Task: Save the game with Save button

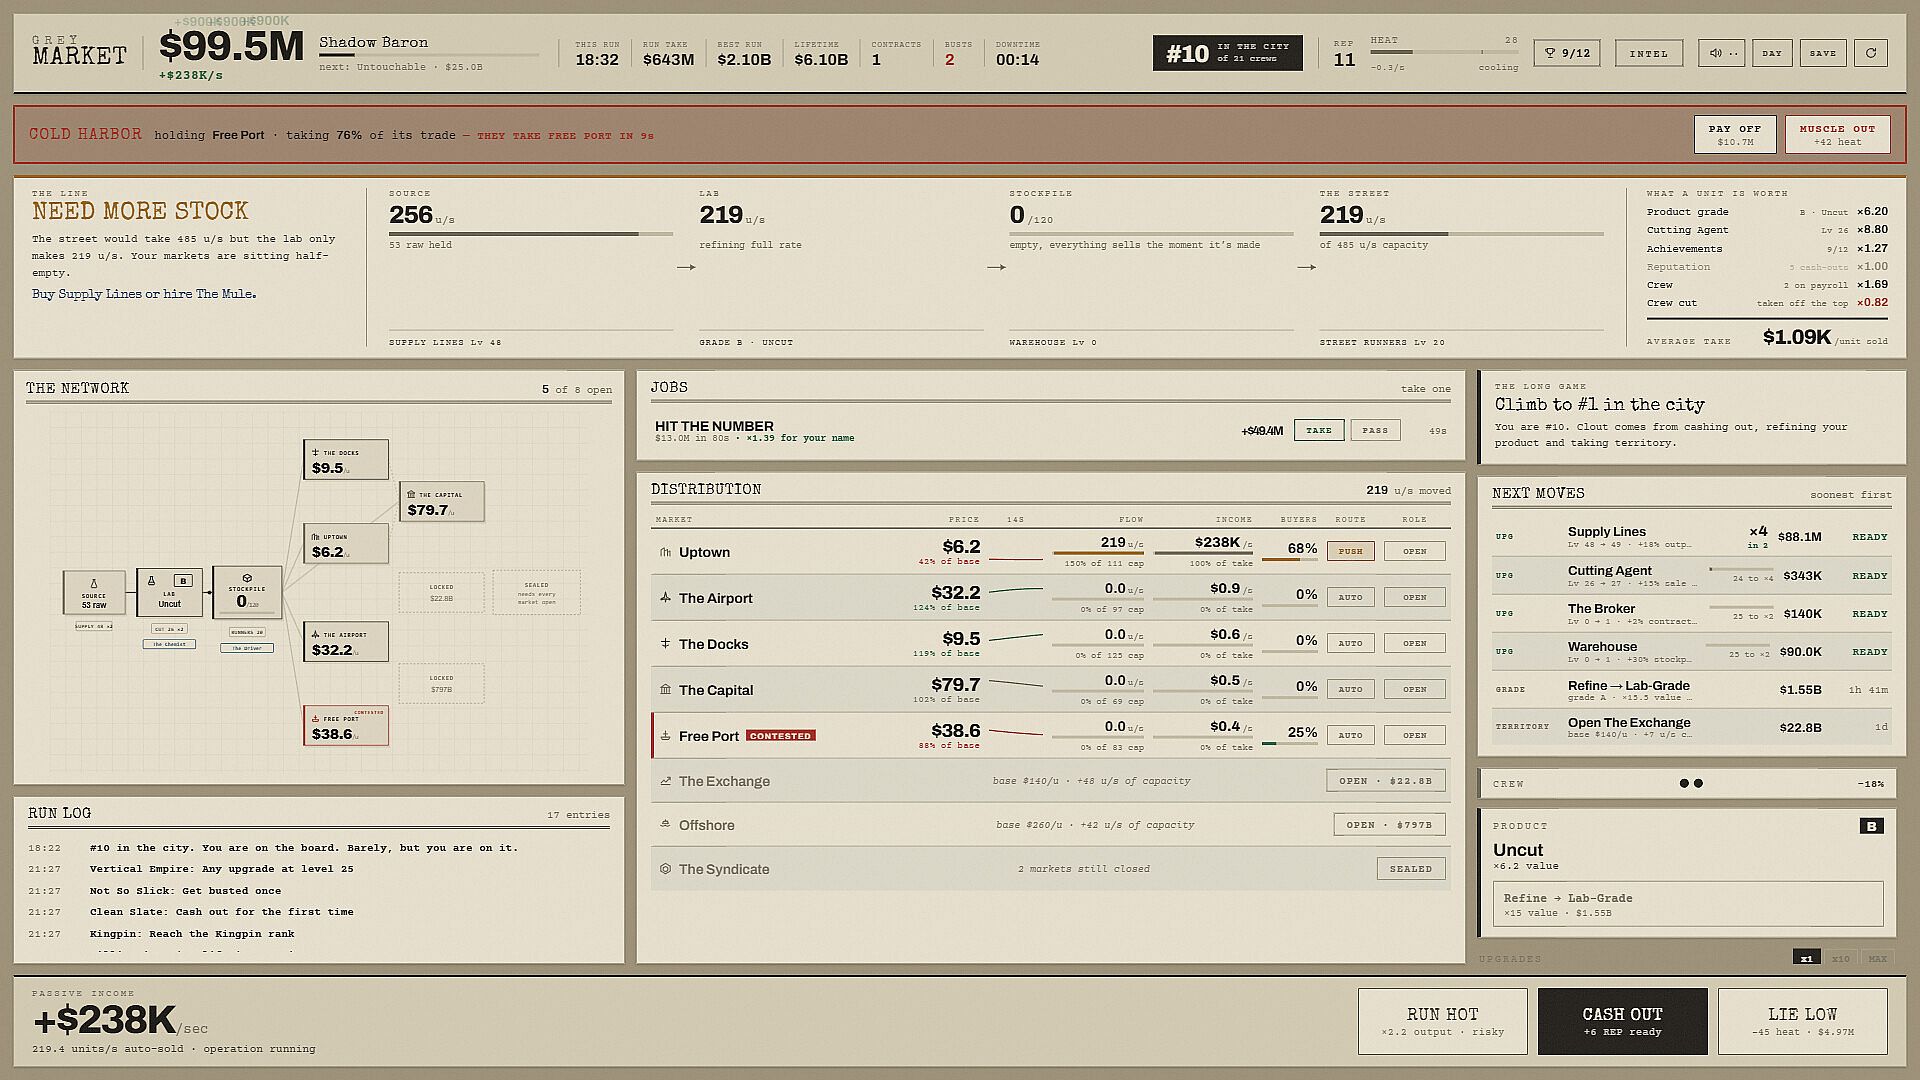Action: (1823, 53)
